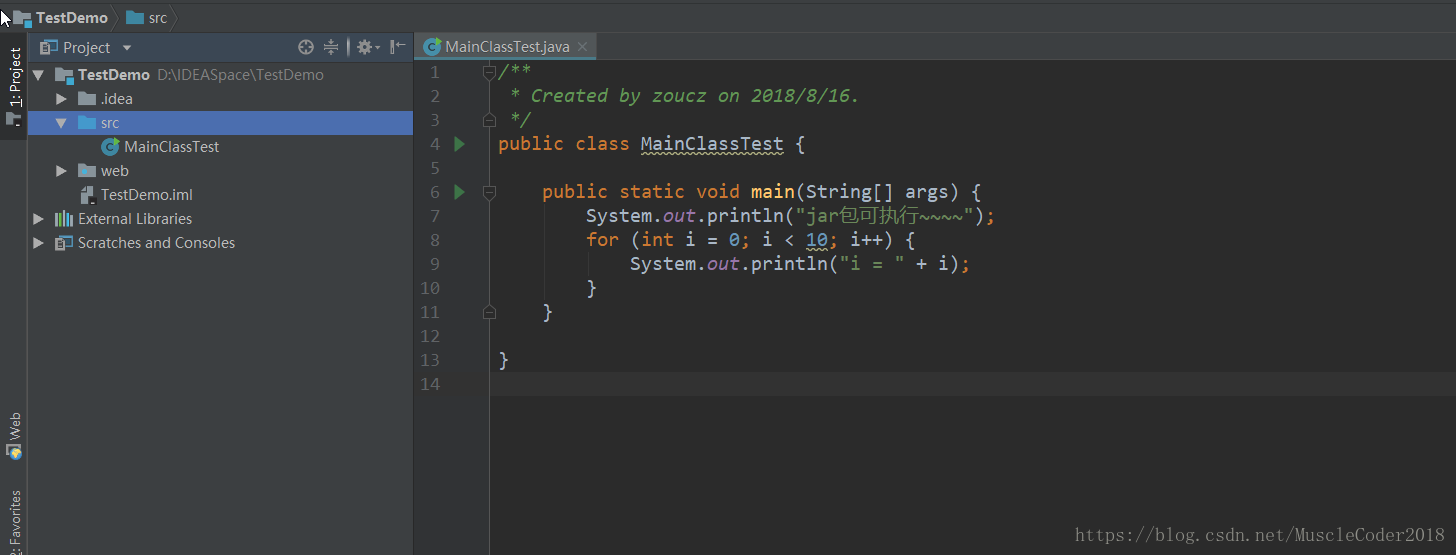Open the Web tool window icon
The height and width of the screenshot is (555, 1456).
coord(14,453)
